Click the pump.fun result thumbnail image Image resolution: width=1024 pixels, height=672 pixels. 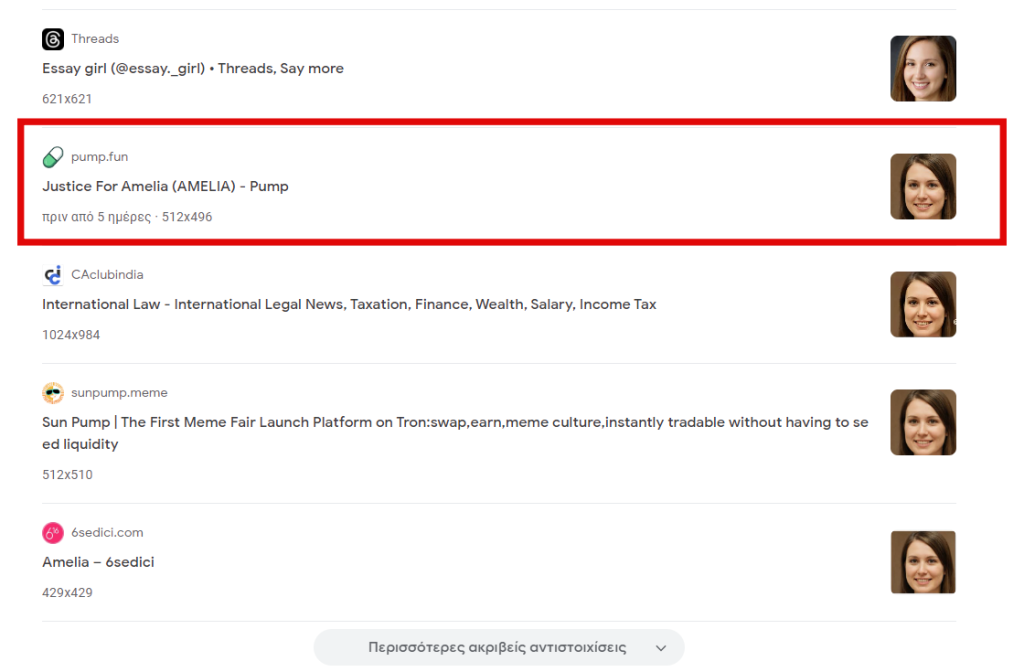click(923, 187)
